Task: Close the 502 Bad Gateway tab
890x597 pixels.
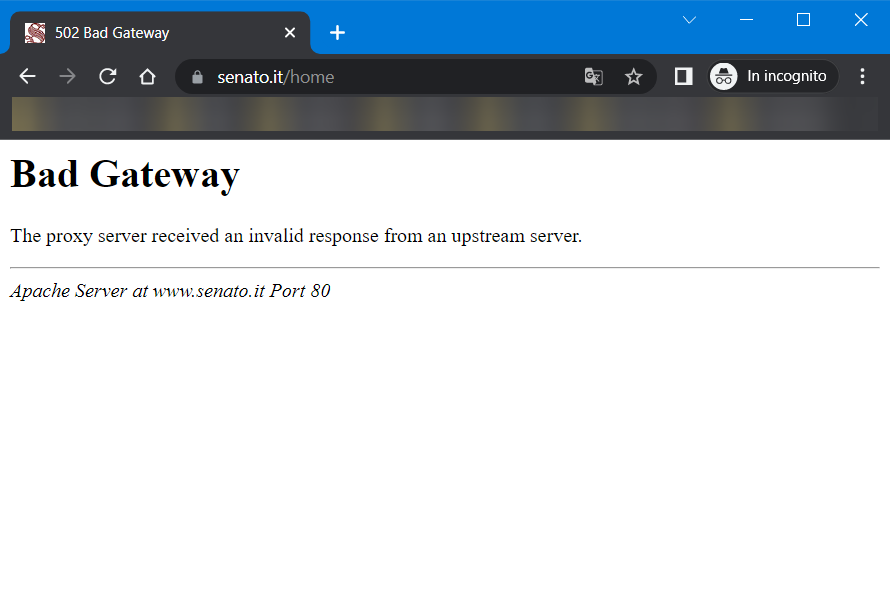Action: click(x=290, y=33)
